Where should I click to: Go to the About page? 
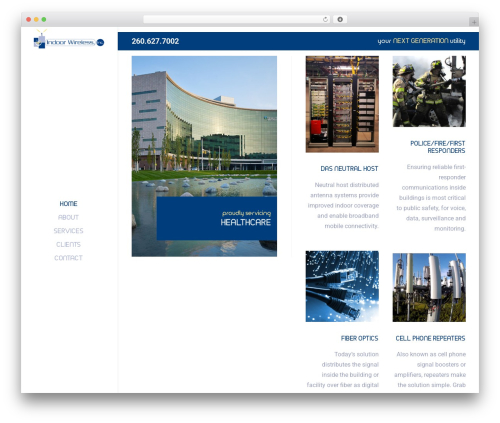(x=68, y=217)
